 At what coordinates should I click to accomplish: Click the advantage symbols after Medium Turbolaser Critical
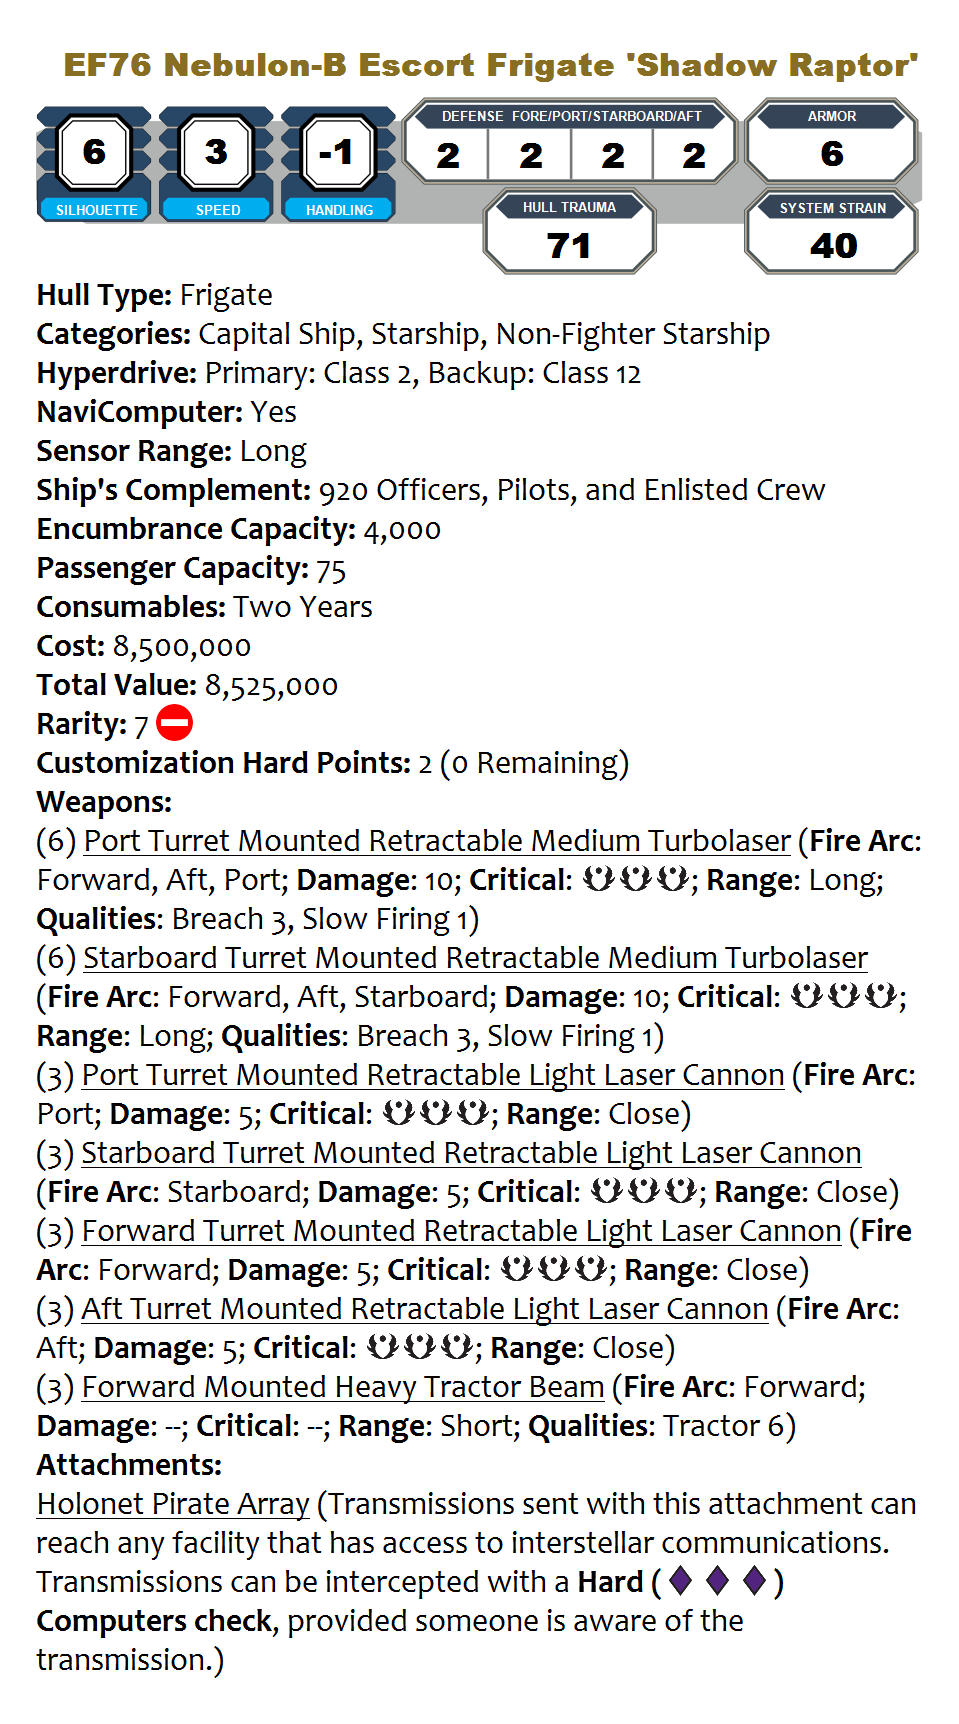(636, 880)
